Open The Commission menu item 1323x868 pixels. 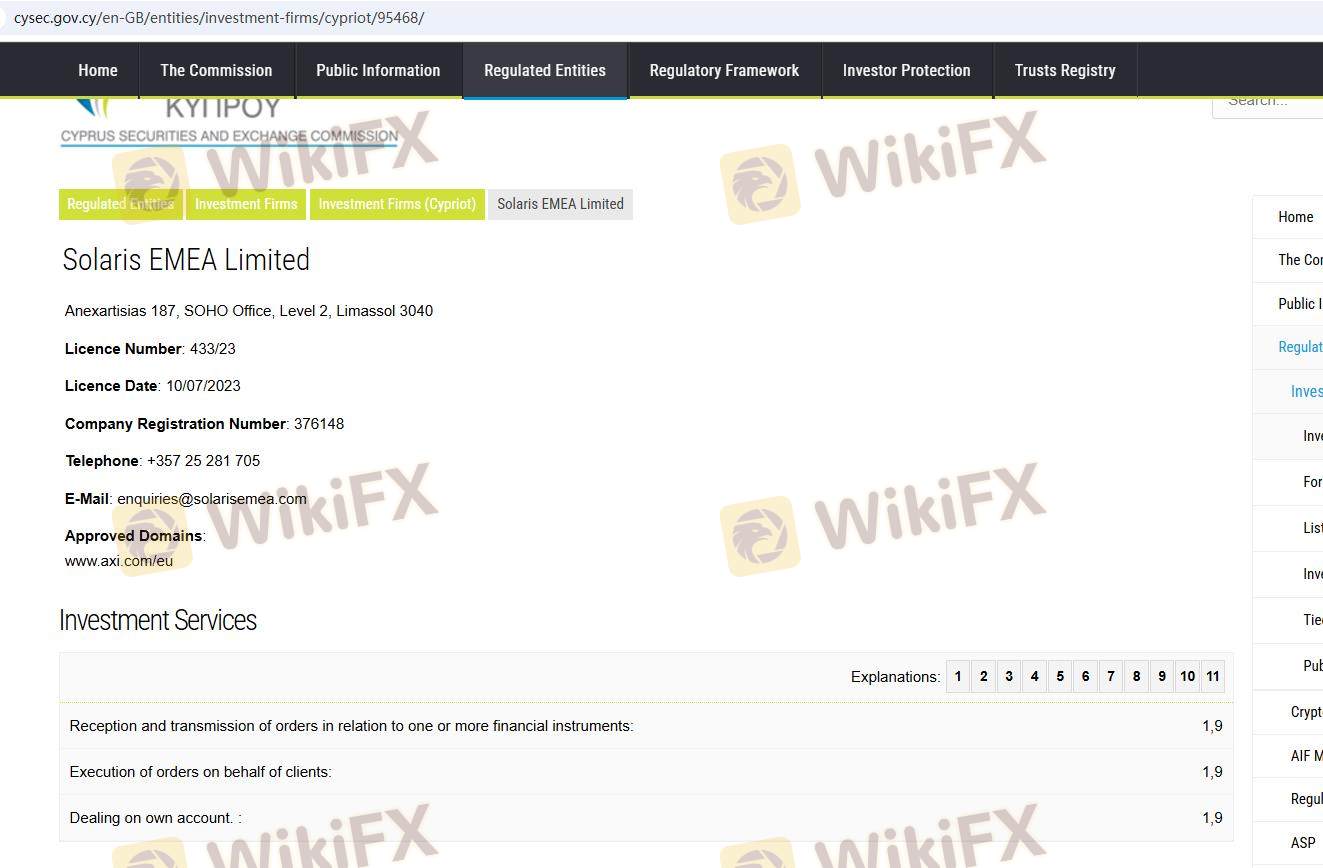[x=216, y=70]
